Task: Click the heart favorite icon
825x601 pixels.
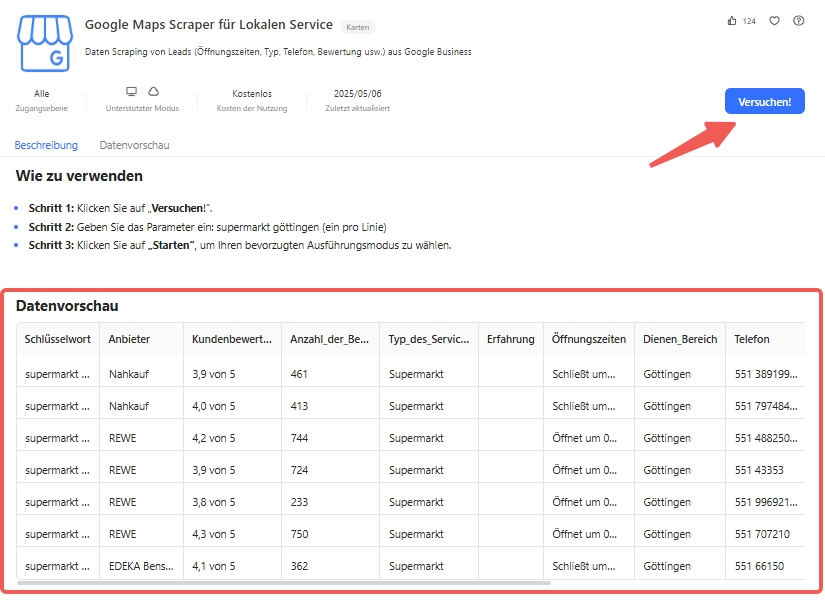Action: point(774,21)
